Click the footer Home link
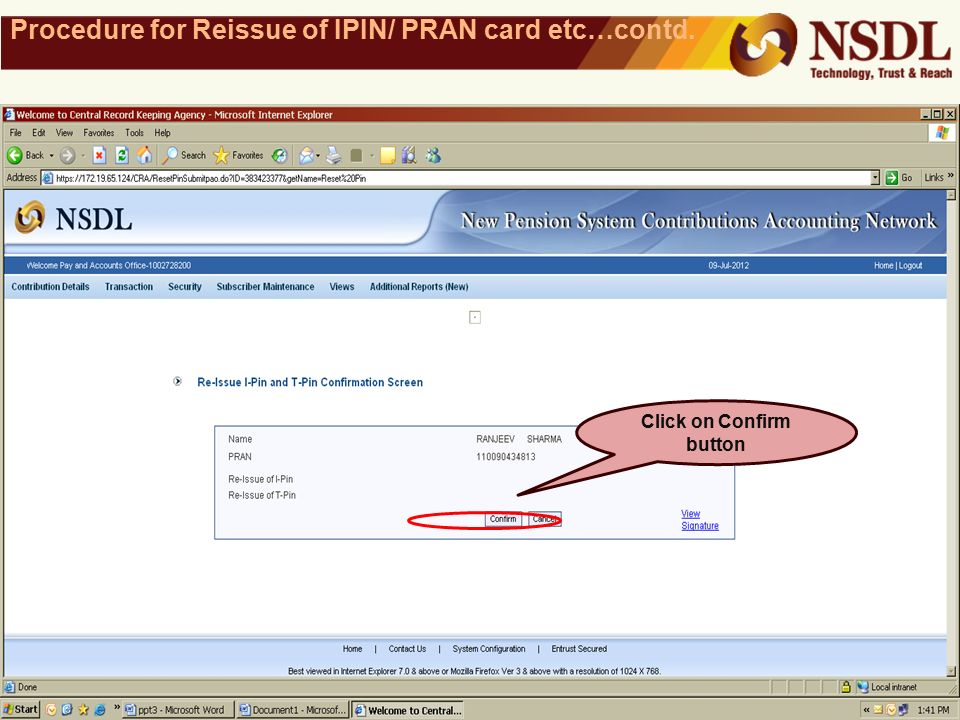 tap(352, 649)
